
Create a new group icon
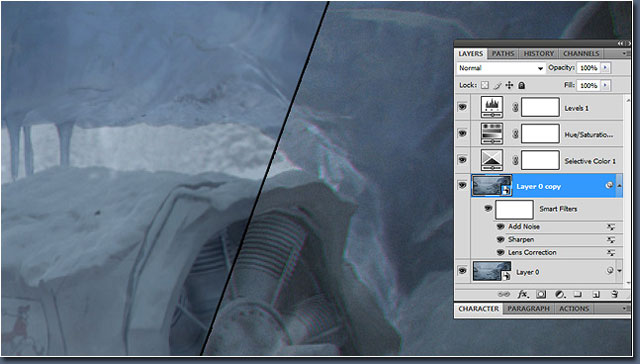tap(578, 294)
